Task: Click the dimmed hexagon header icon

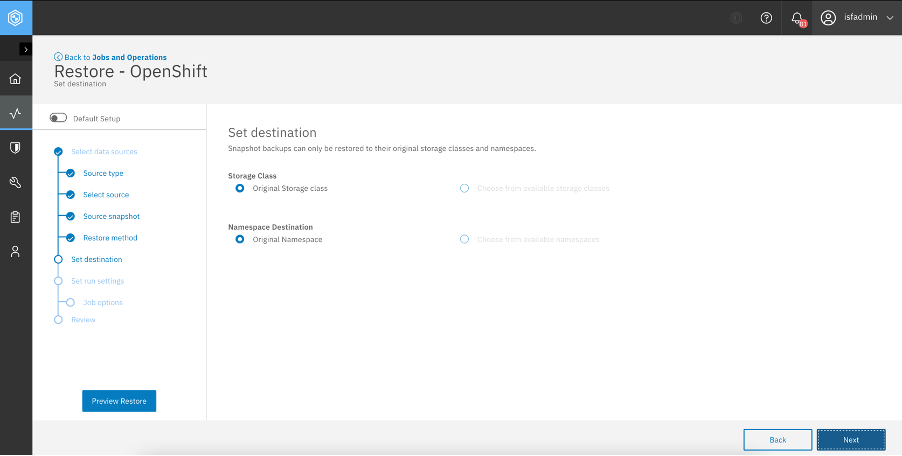Action: 736,18
